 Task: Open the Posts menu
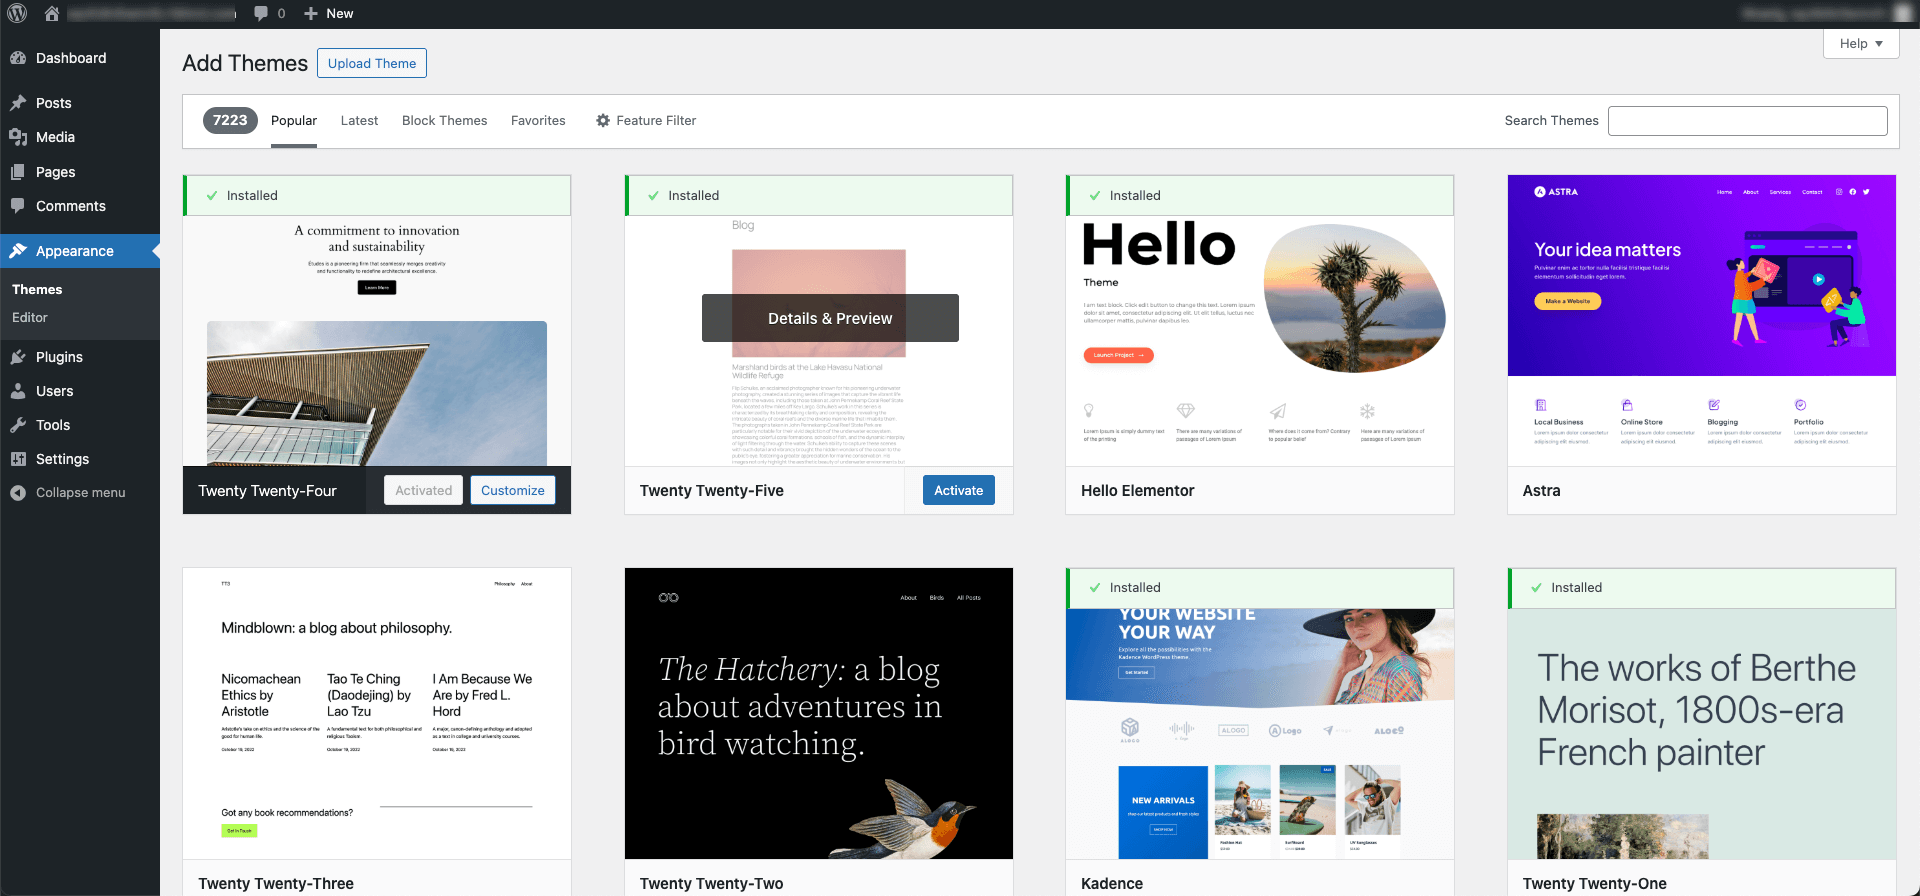coord(54,103)
